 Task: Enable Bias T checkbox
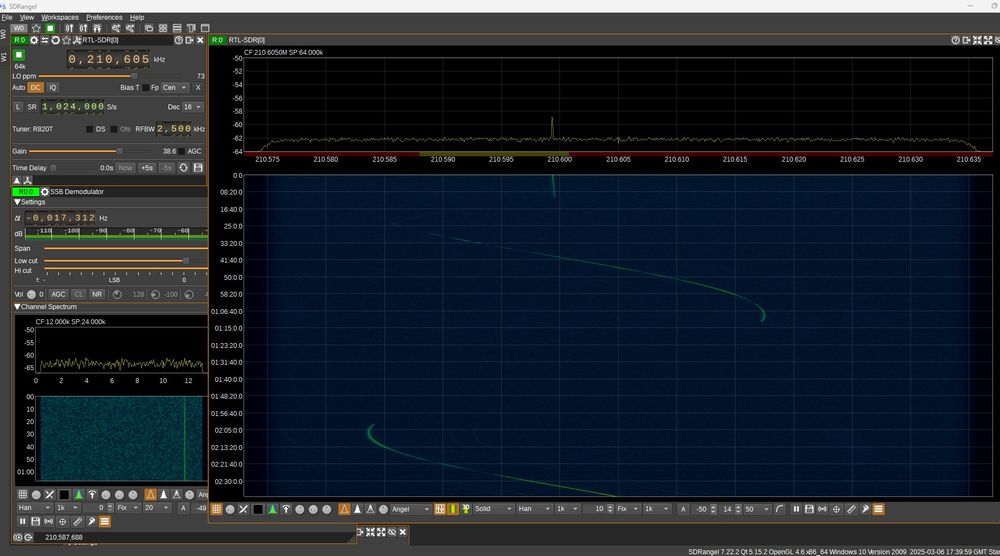pyautogui.click(x=145, y=87)
